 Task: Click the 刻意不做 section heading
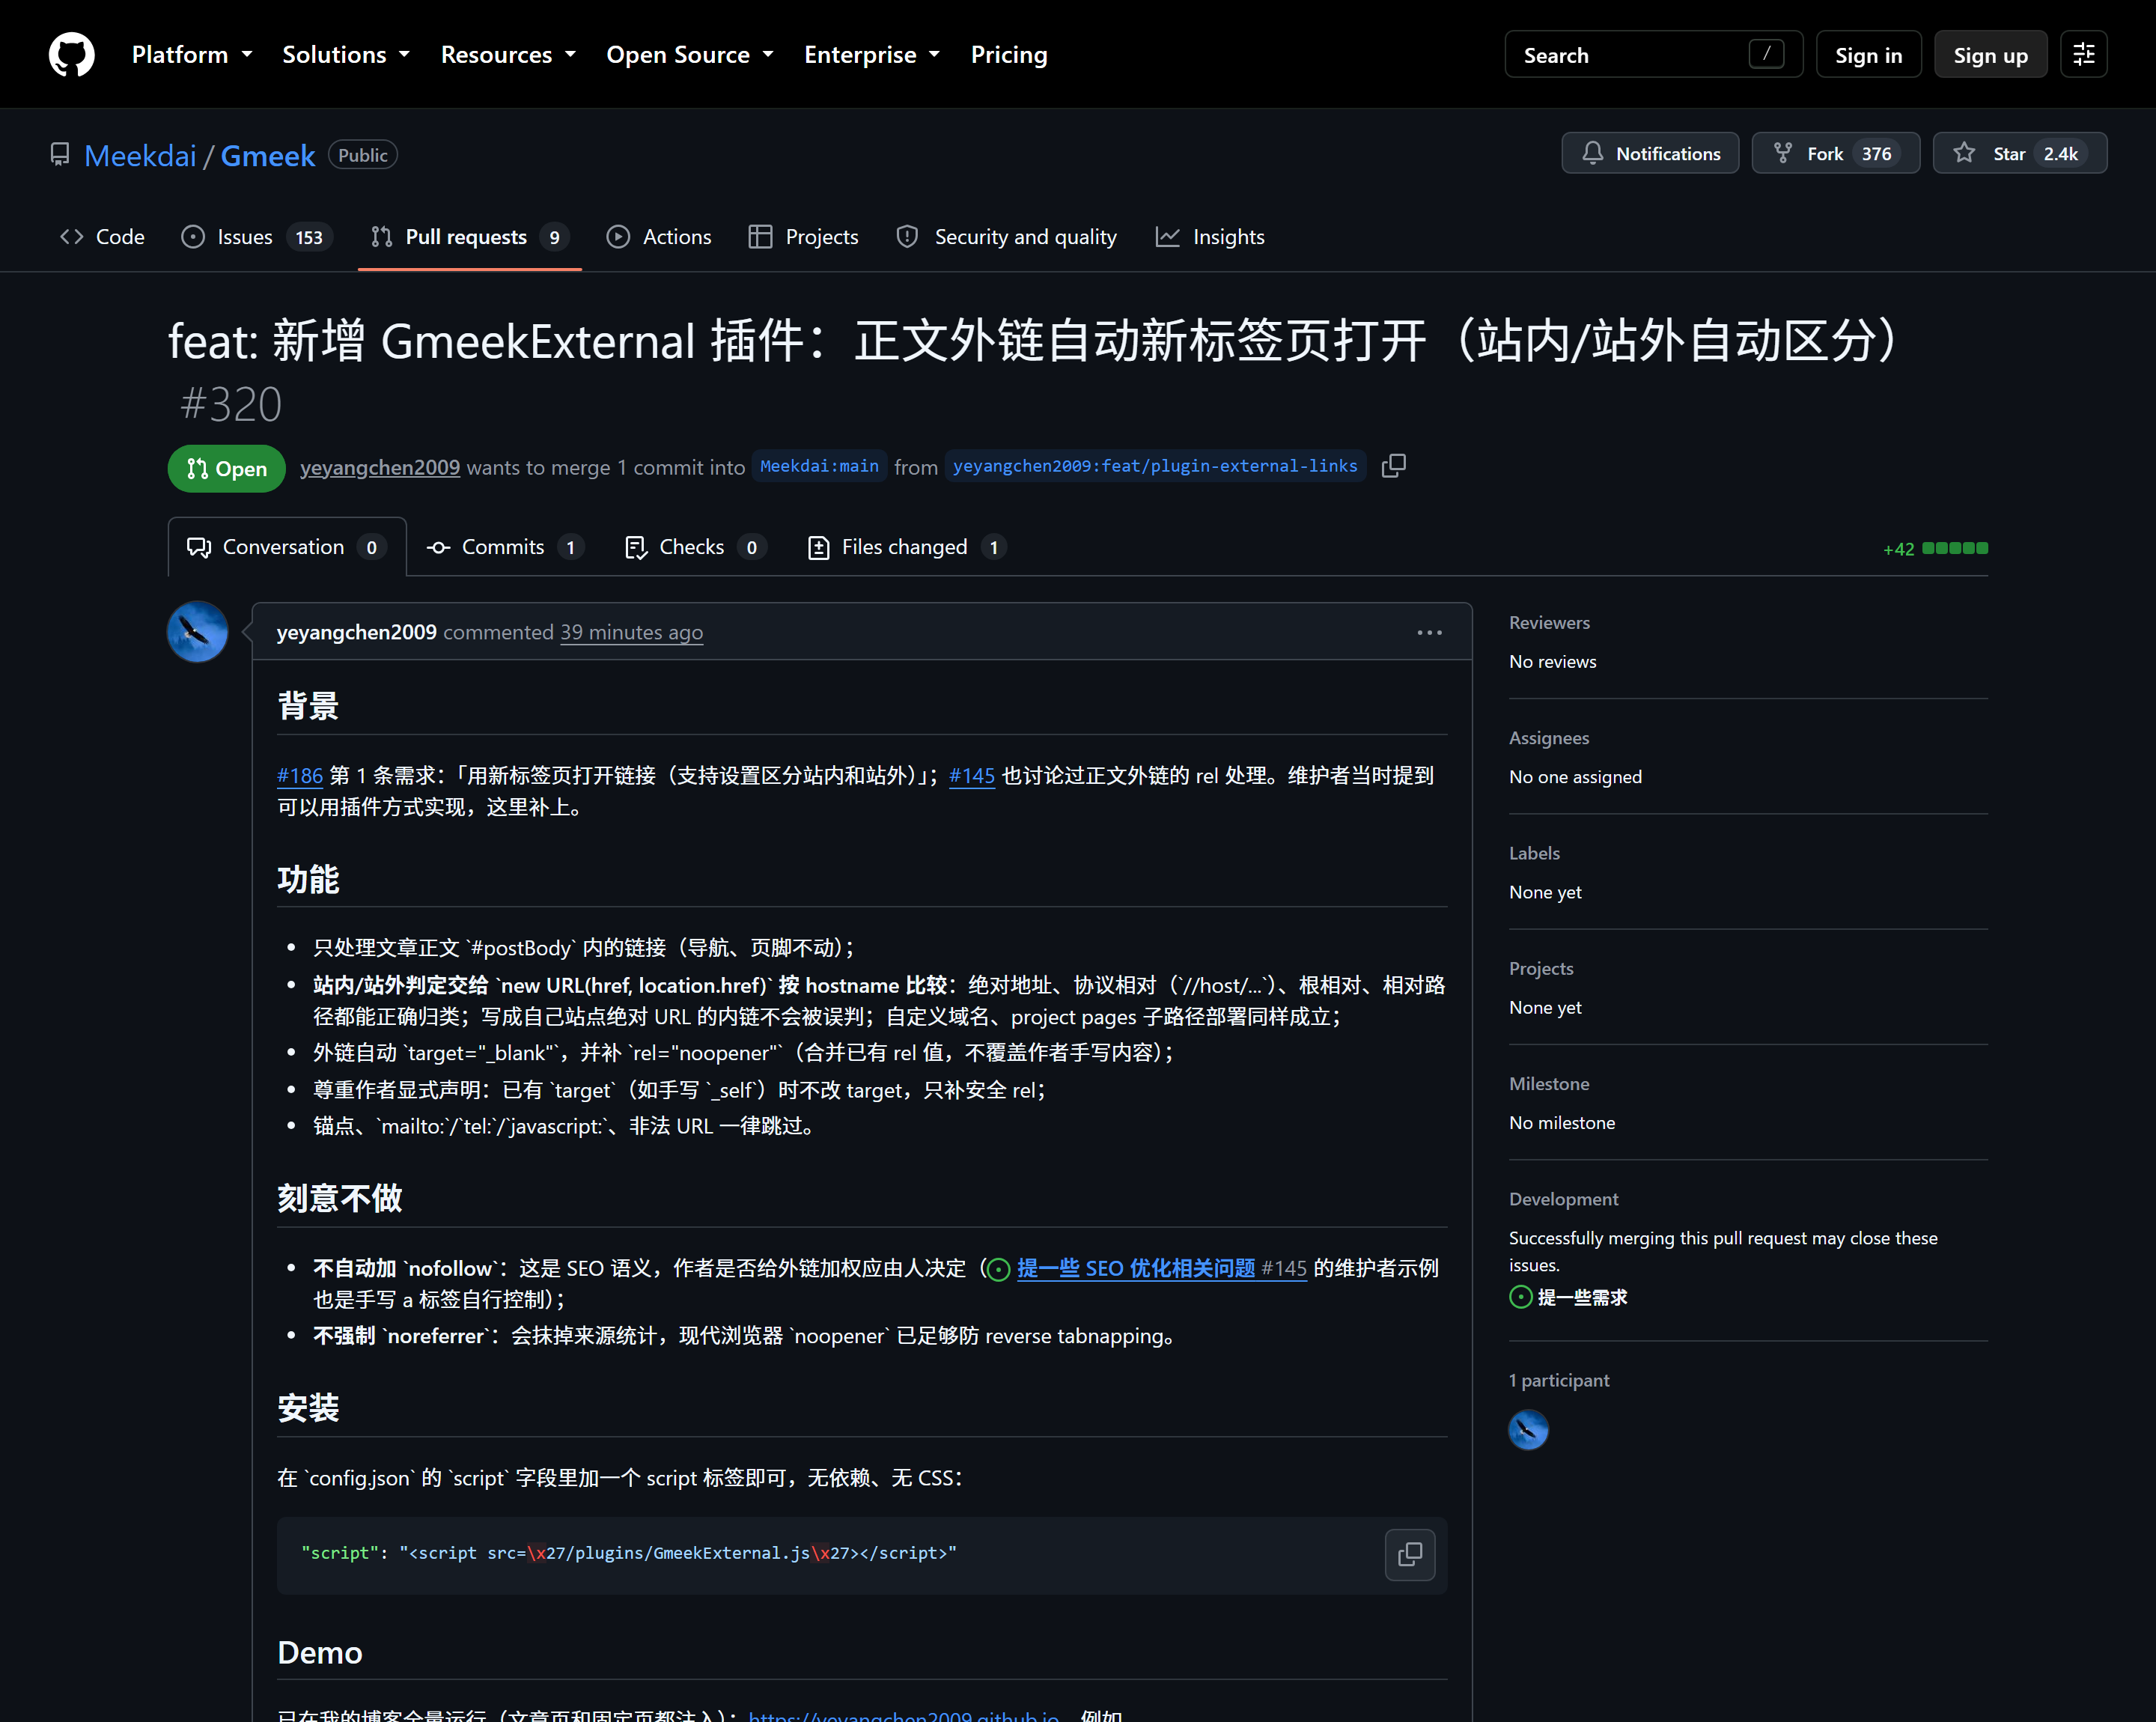click(x=340, y=1197)
